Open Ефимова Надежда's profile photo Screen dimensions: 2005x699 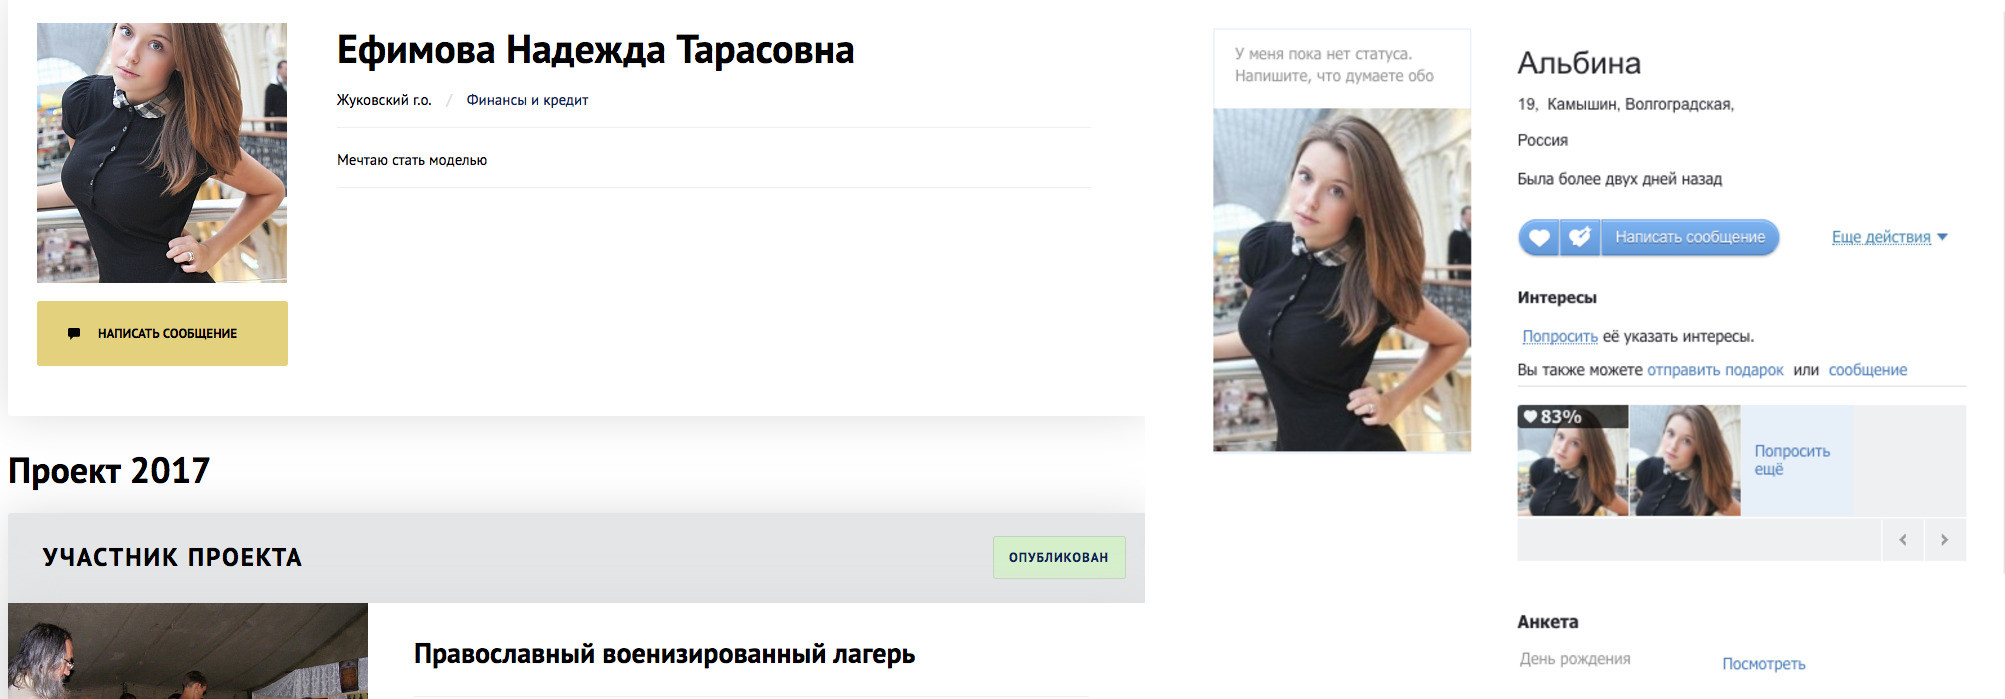162,153
